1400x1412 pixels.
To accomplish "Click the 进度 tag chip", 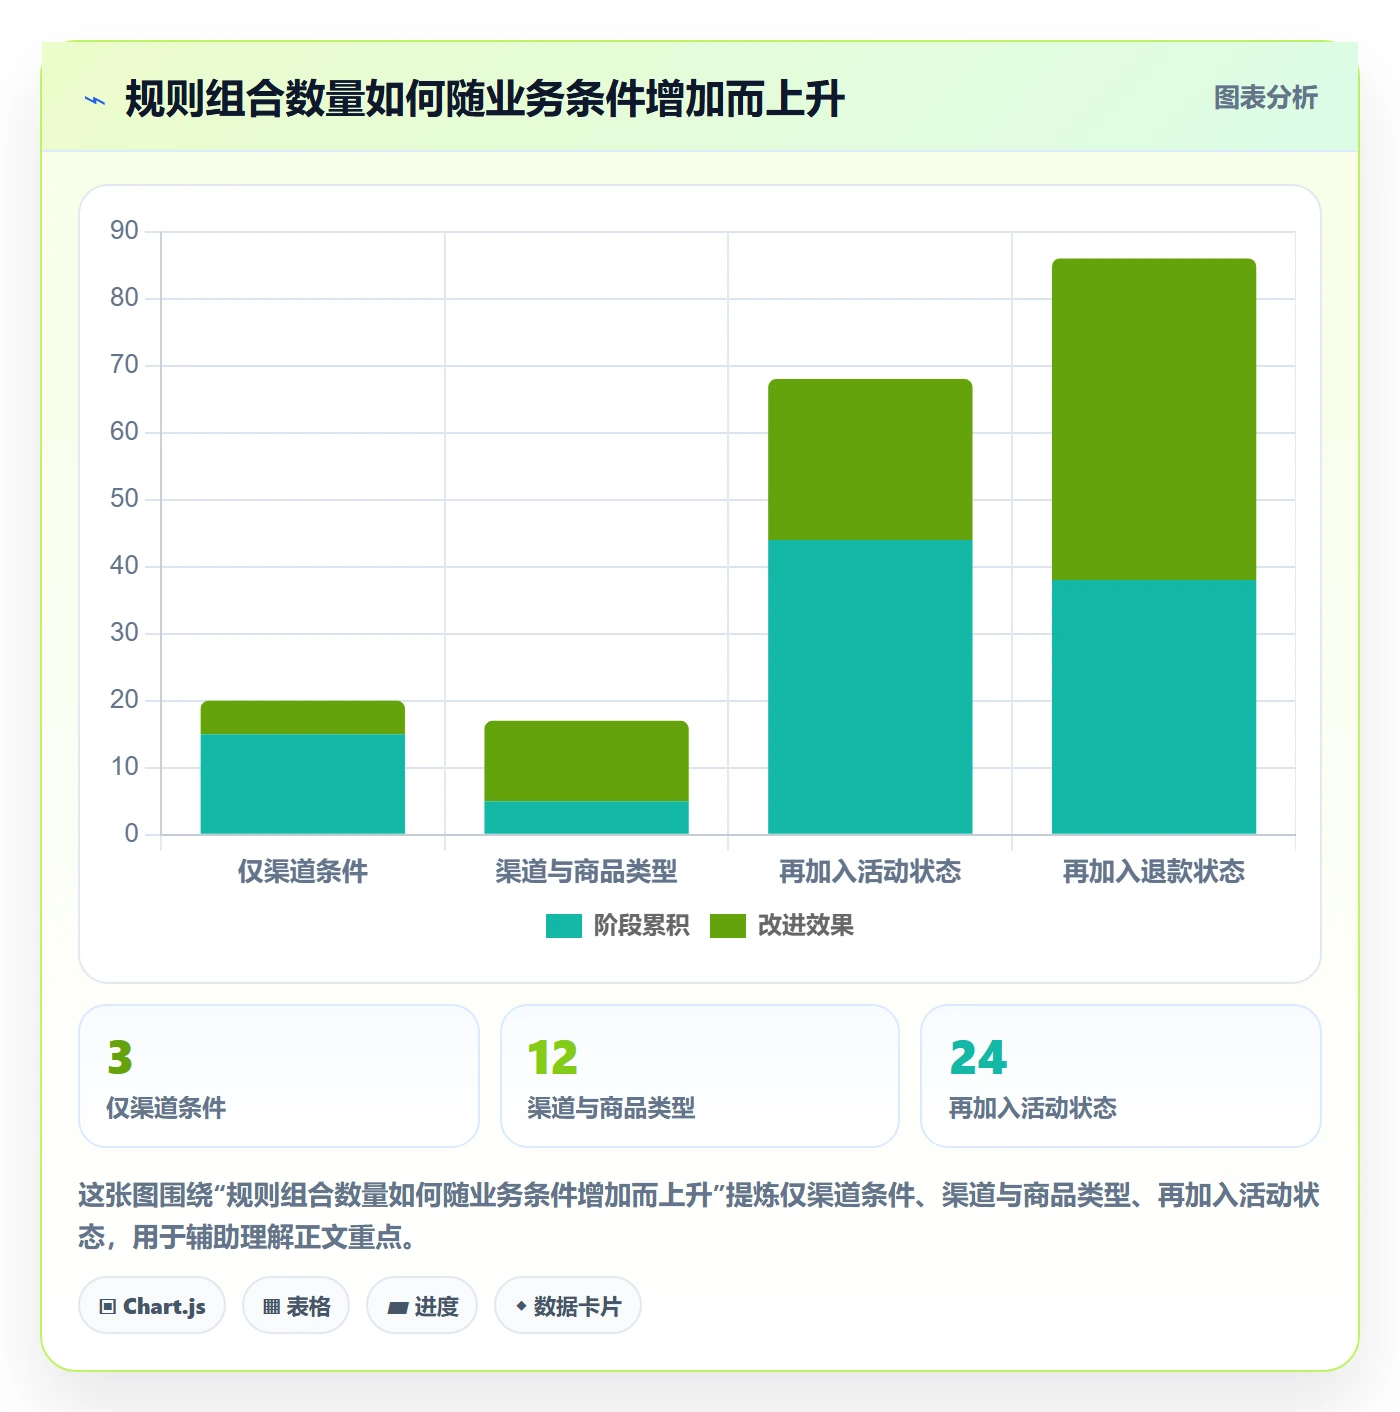I will click(422, 1305).
